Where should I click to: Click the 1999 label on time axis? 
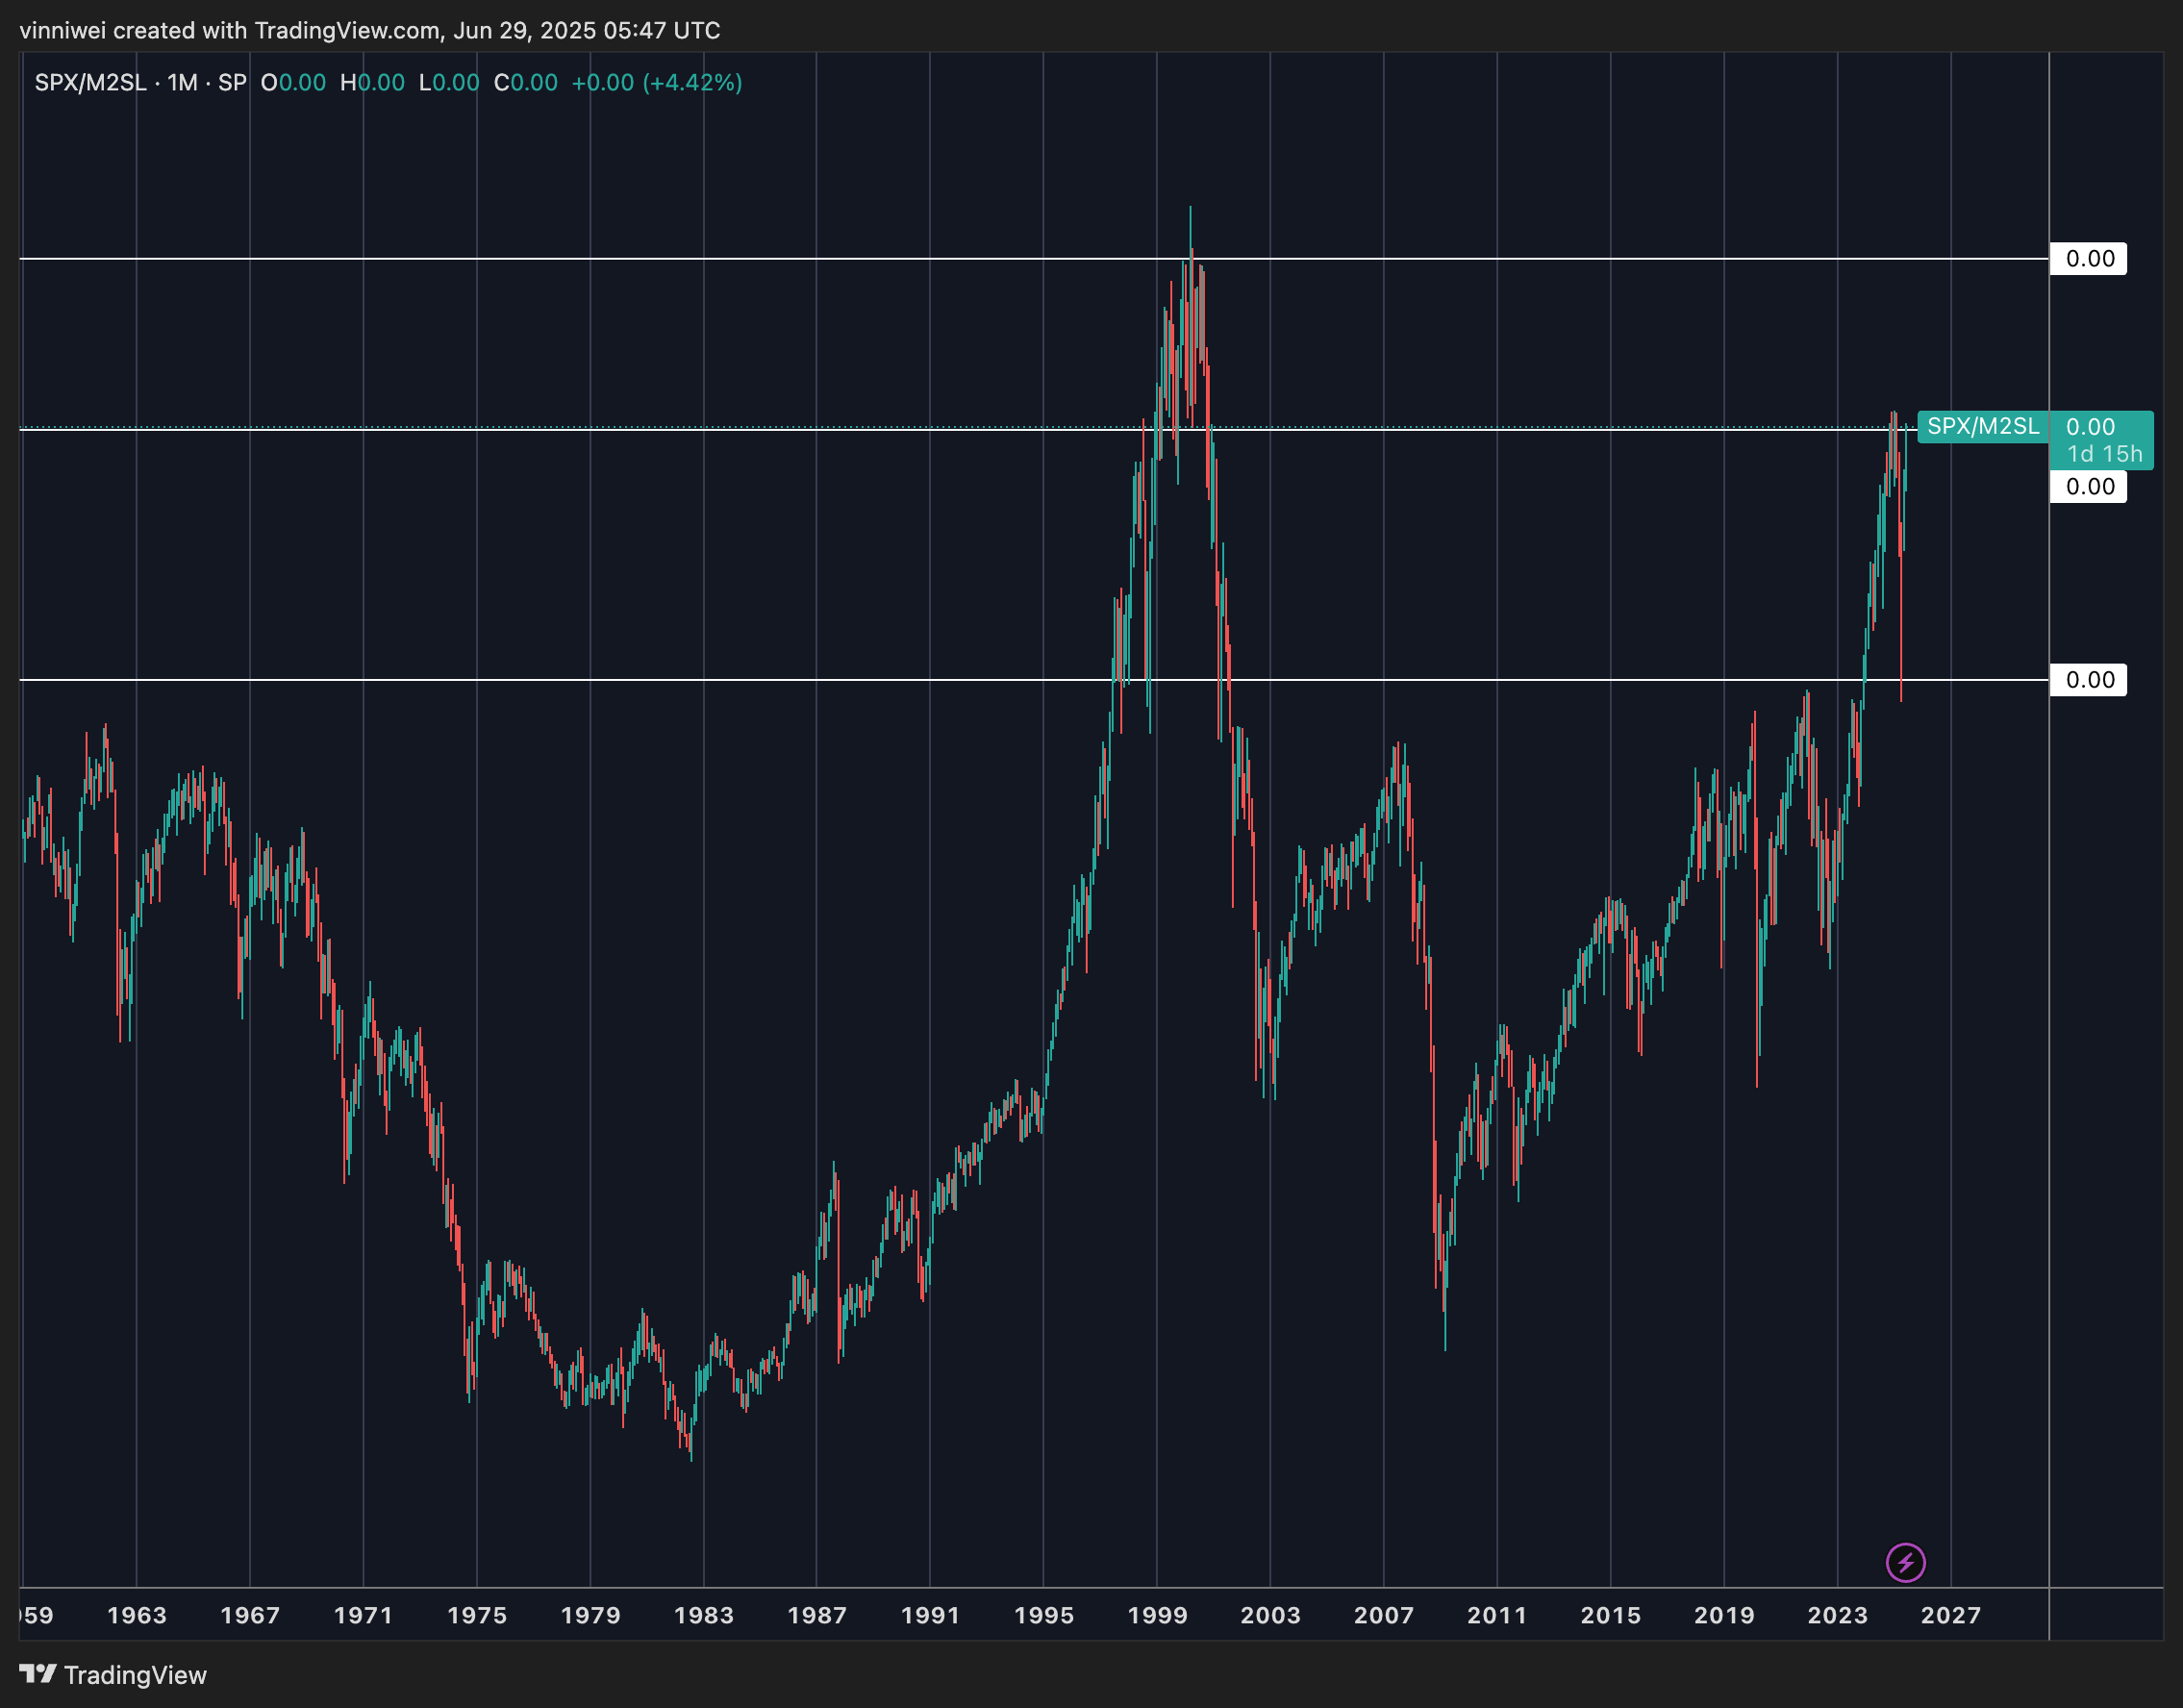[1157, 1615]
